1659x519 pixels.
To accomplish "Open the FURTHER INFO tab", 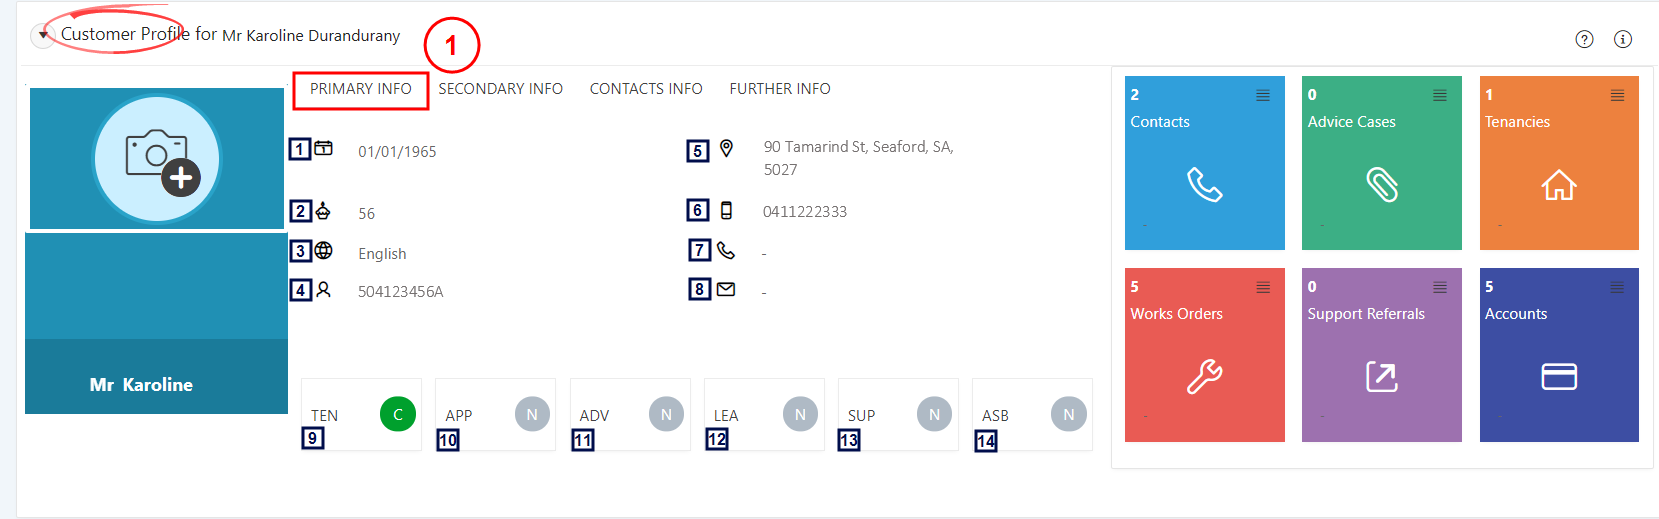I will point(780,89).
